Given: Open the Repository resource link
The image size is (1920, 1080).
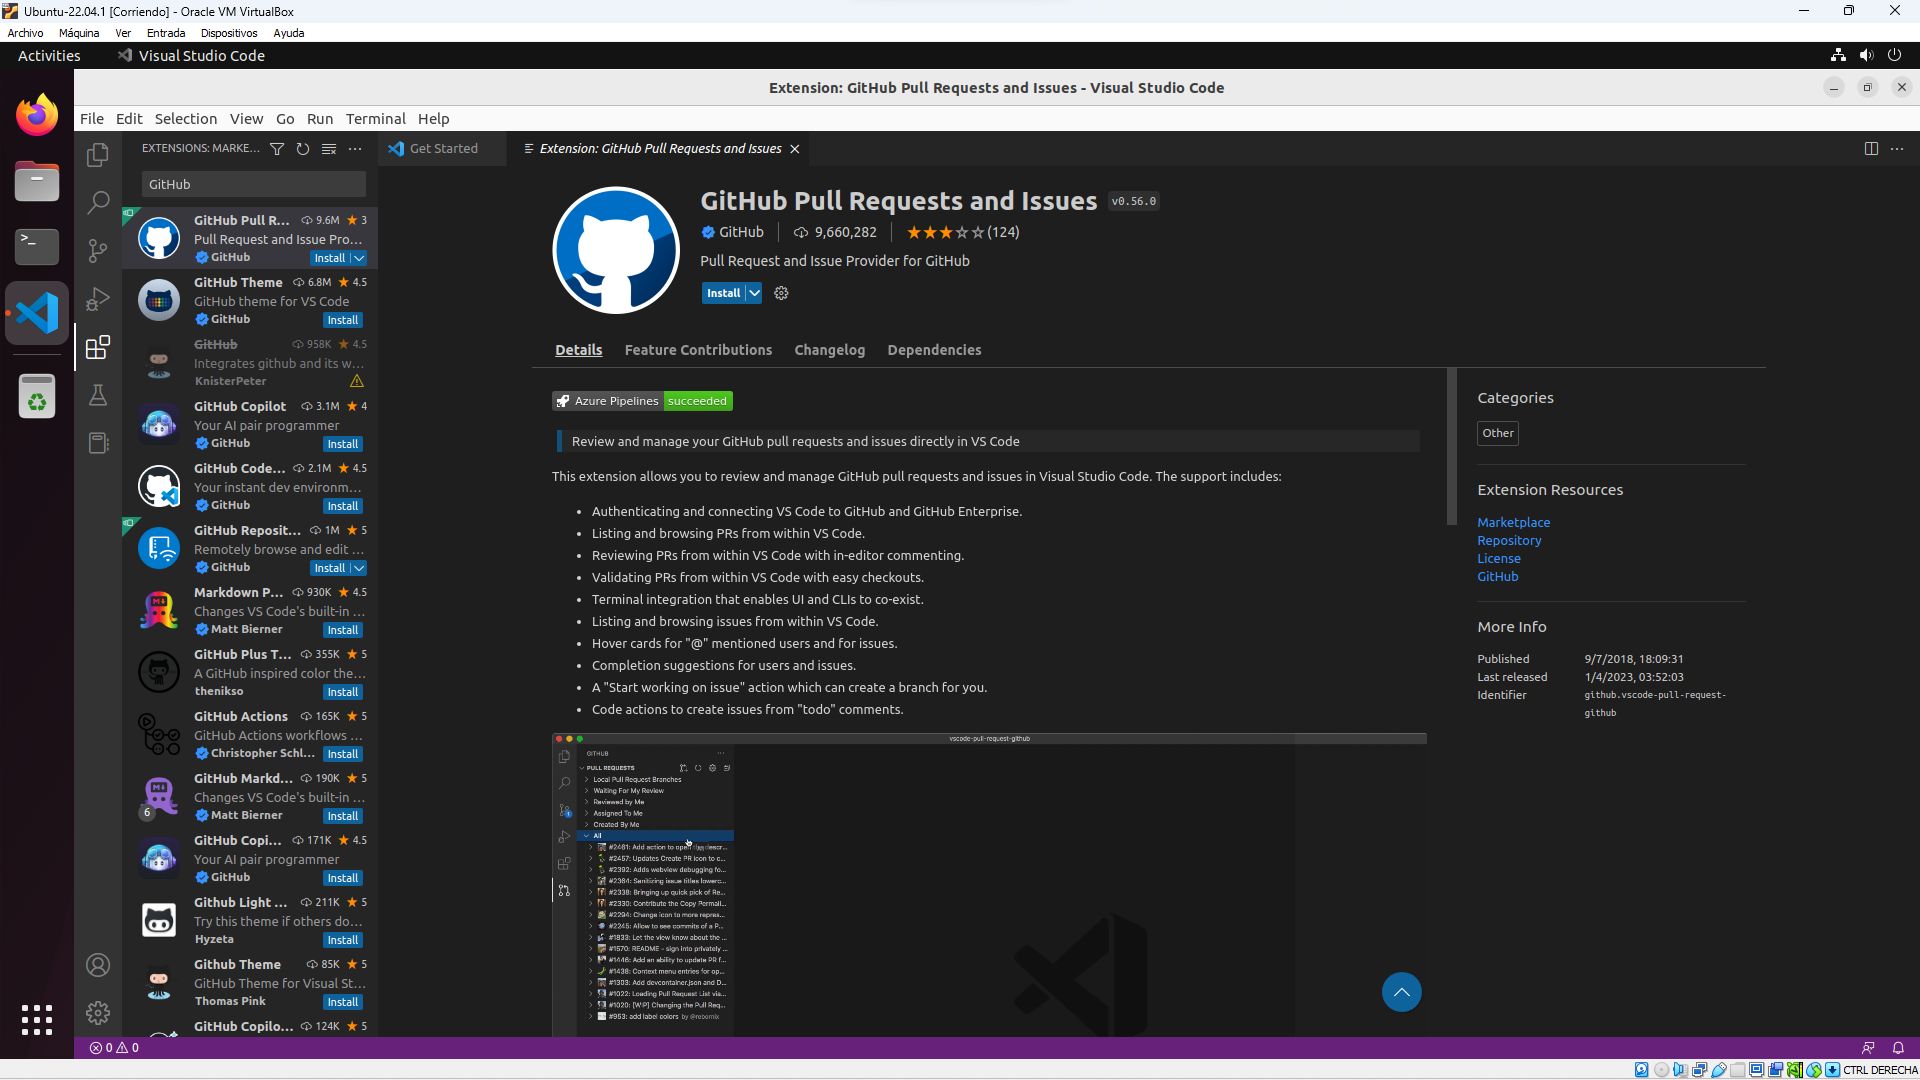Looking at the screenshot, I should tap(1508, 541).
